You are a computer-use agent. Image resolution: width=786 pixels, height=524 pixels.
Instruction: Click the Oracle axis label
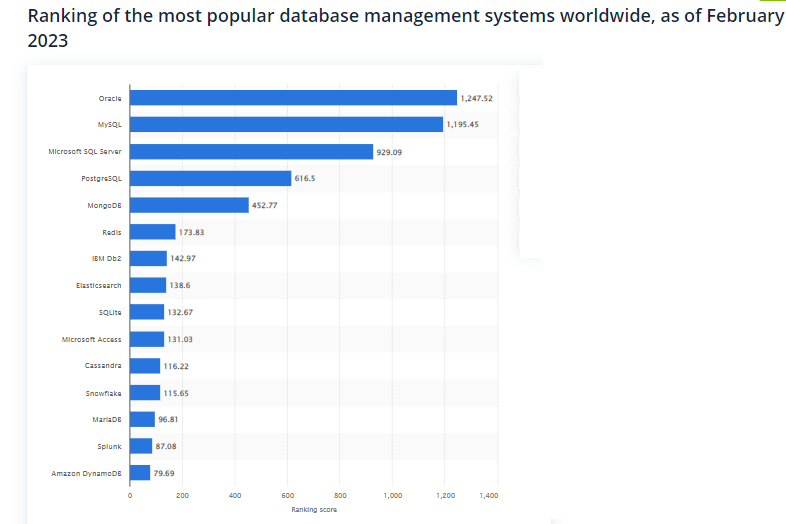pyautogui.click(x=110, y=98)
